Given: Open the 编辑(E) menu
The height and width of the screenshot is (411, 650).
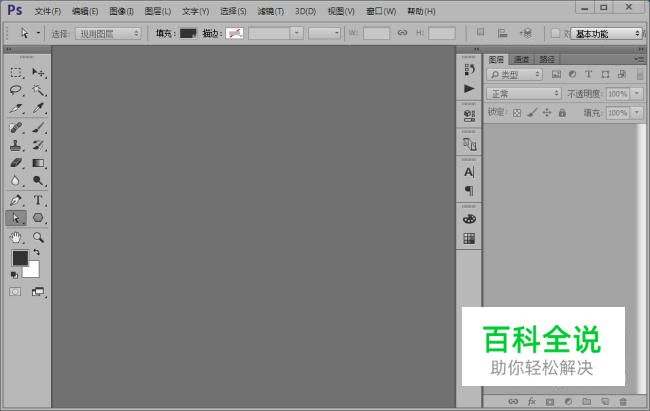Looking at the screenshot, I should (85, 12).
